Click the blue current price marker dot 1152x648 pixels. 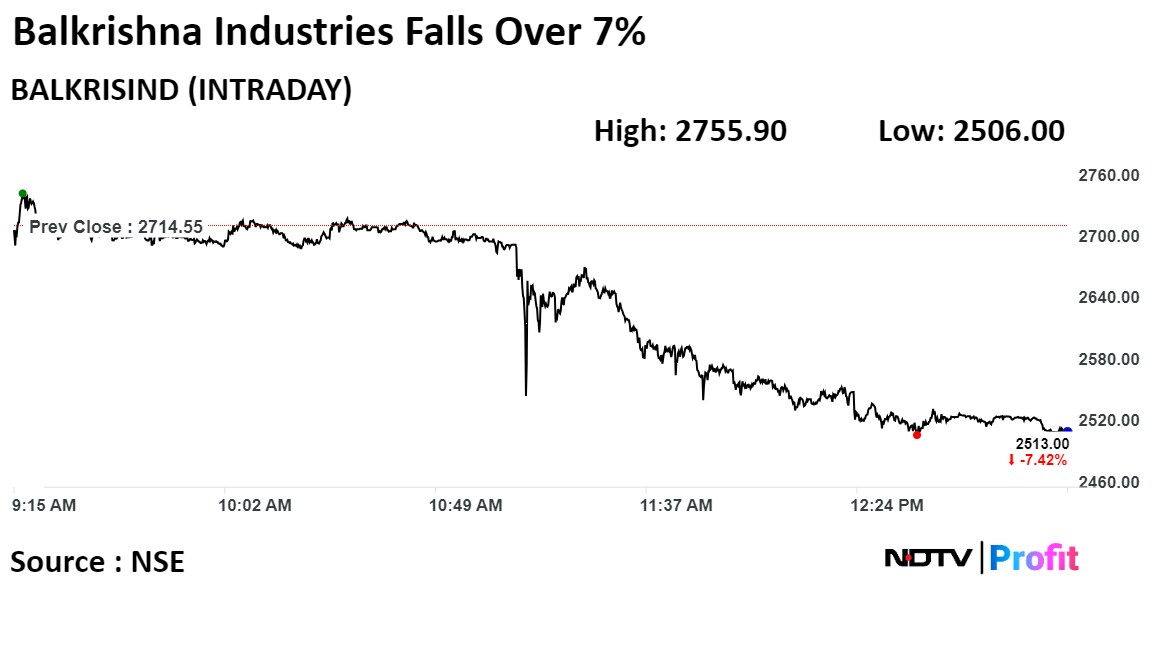[1067, 431]
